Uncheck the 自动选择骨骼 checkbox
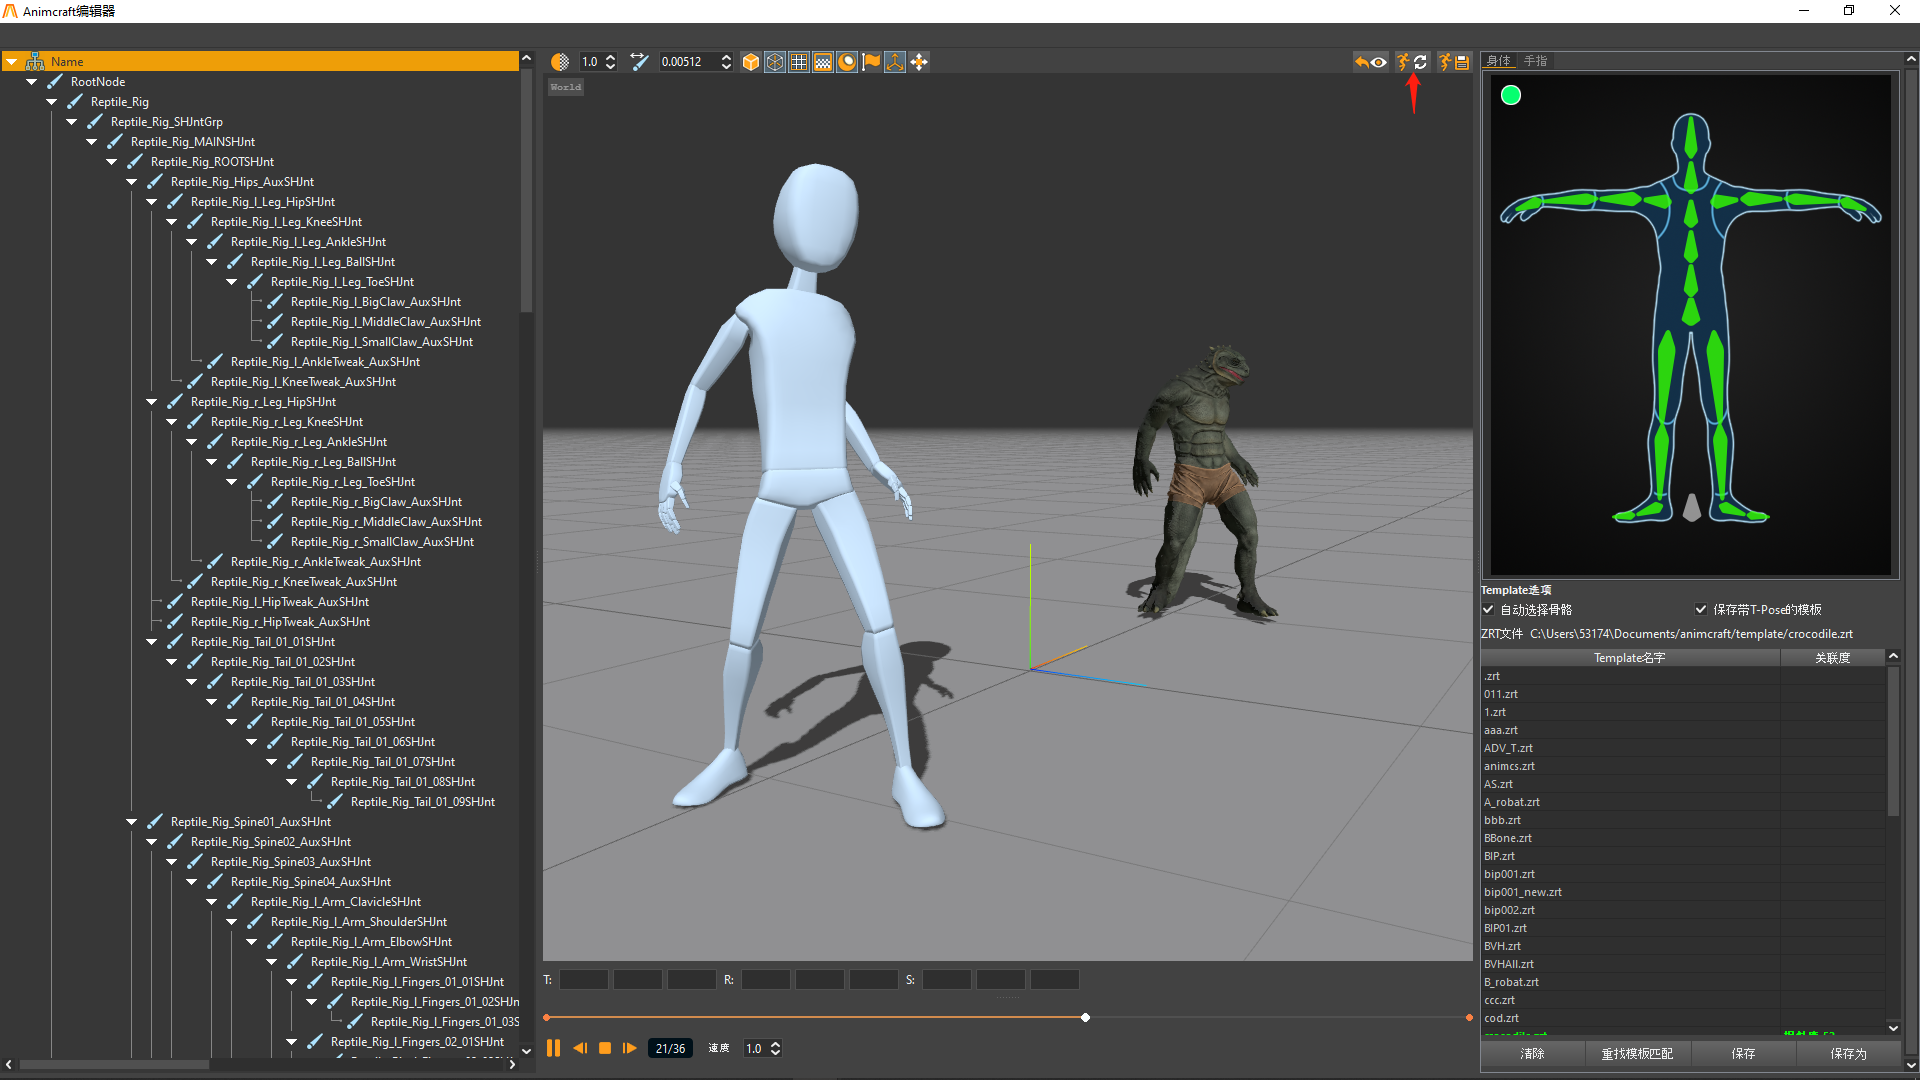The height and width of the screenshot is (1080, 1920). coord(1488,609)
